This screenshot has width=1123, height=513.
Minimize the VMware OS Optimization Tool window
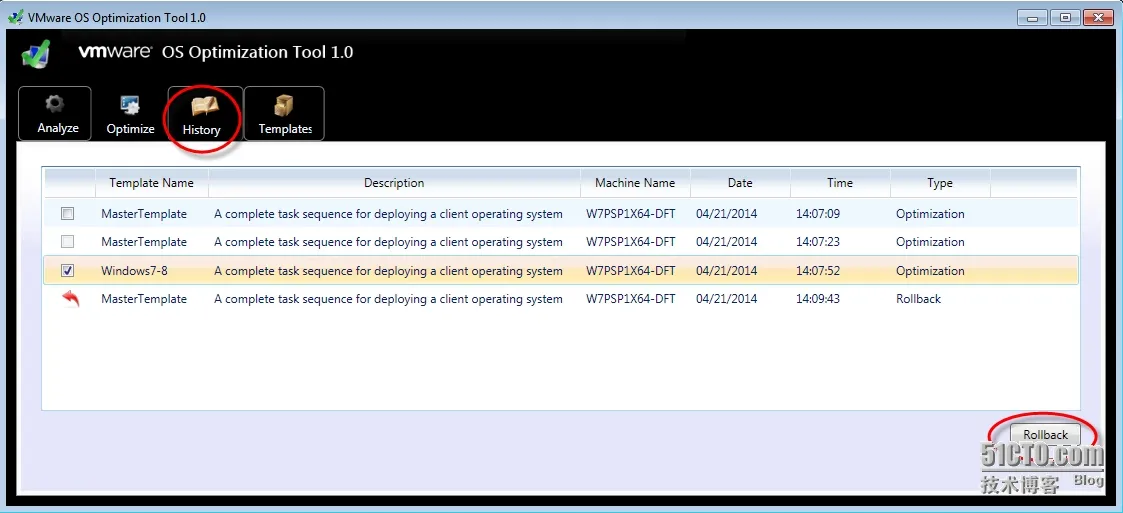coord(1034,17)
